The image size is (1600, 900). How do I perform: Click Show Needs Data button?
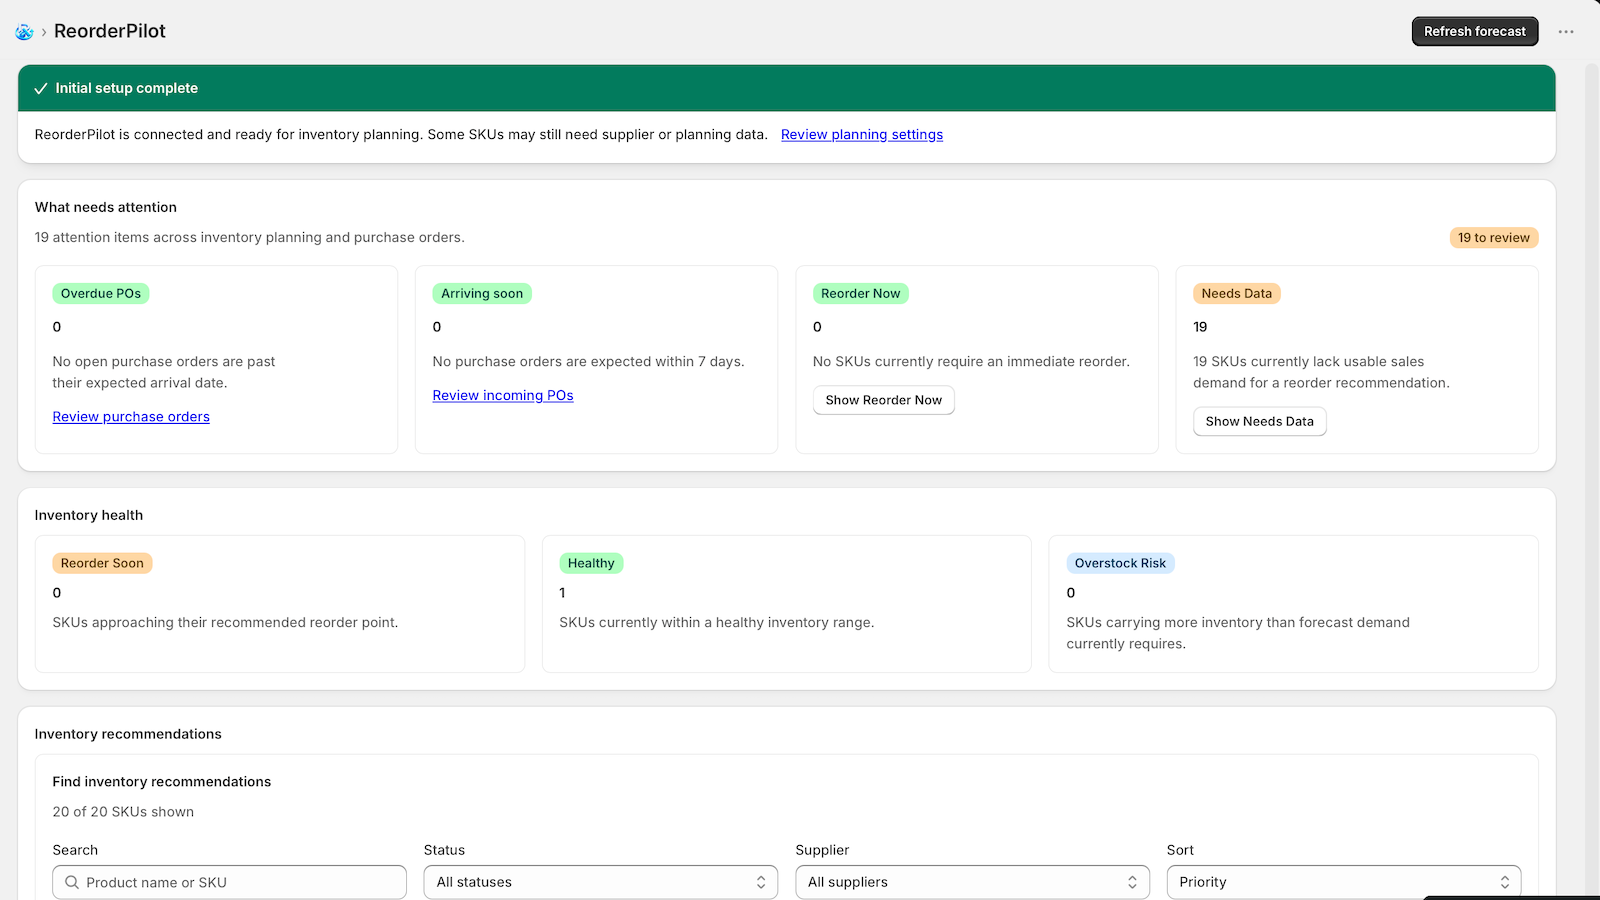1260,421
